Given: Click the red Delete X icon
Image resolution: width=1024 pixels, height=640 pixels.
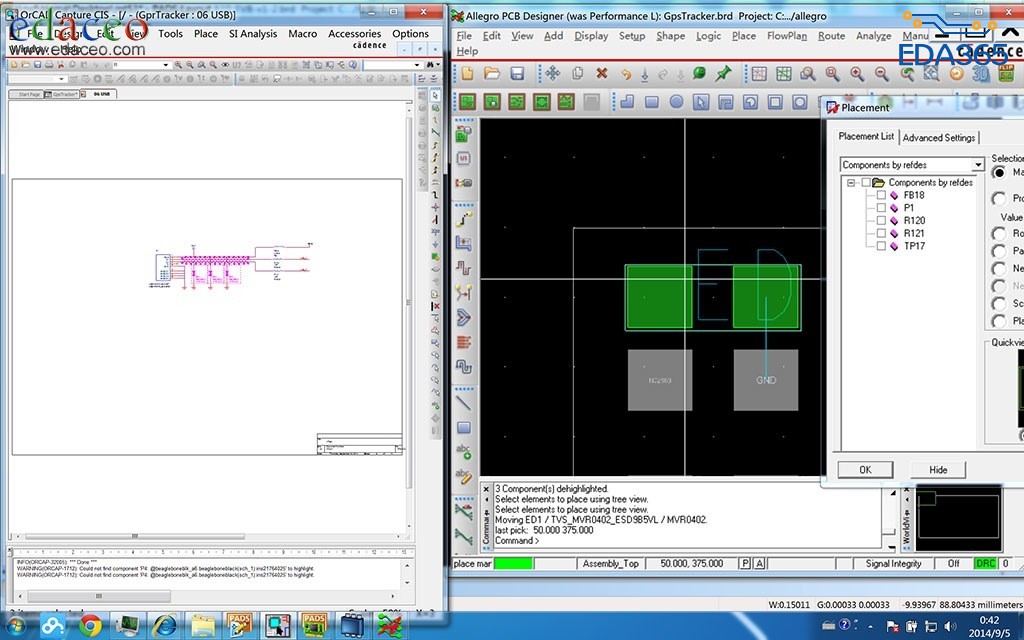Looking at the screenshot, I should tap(602, 74).
